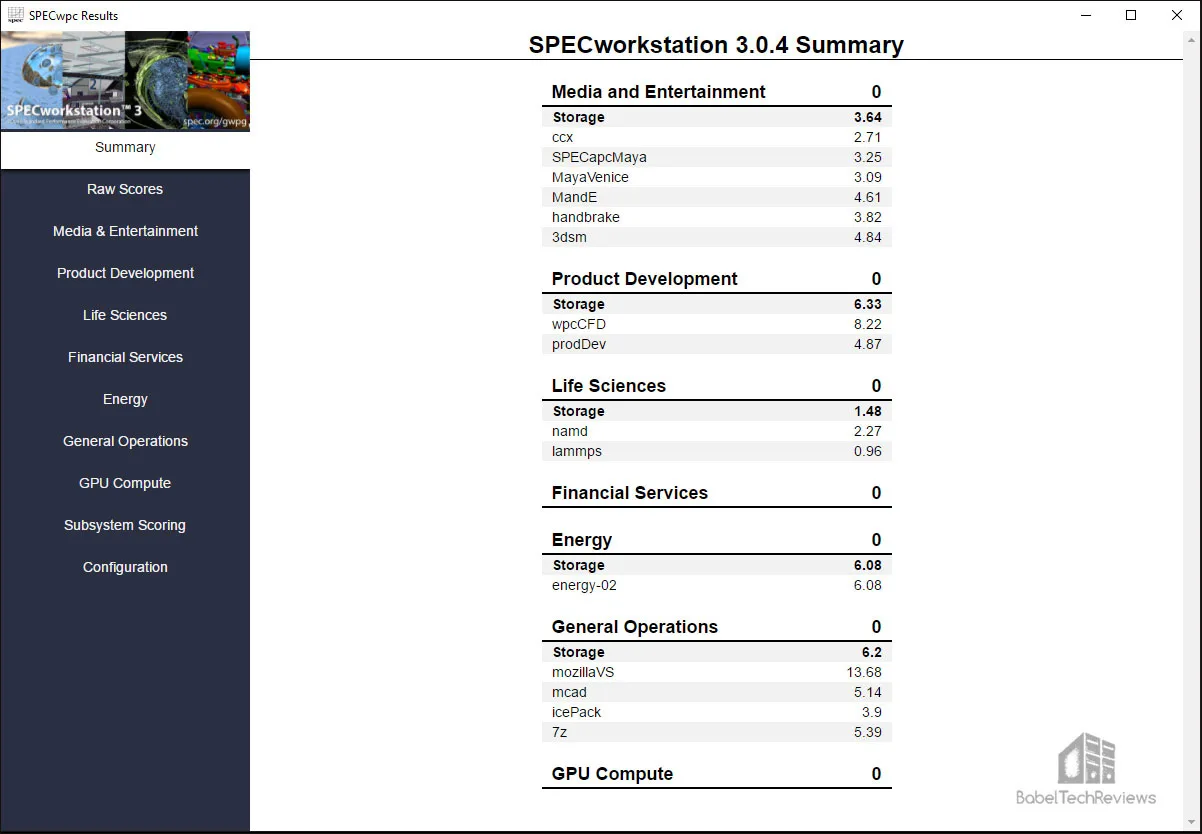Click the 'SPECworkstation 3.0.4 Summary' heading

pyautogui.click(x=716, y=45)
